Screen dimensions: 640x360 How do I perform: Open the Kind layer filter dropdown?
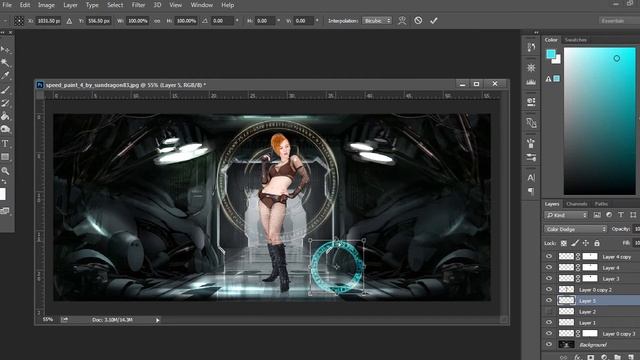566,215
